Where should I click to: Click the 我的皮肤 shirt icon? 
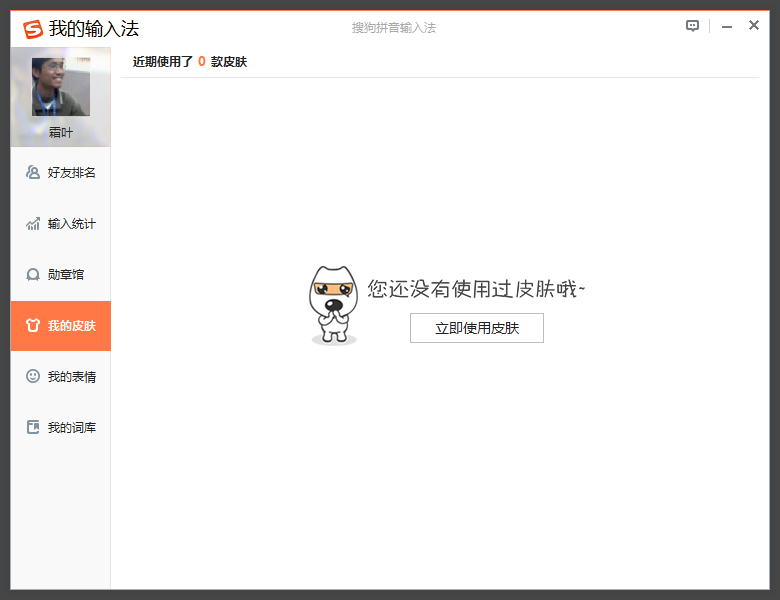[x=33, y=325]
